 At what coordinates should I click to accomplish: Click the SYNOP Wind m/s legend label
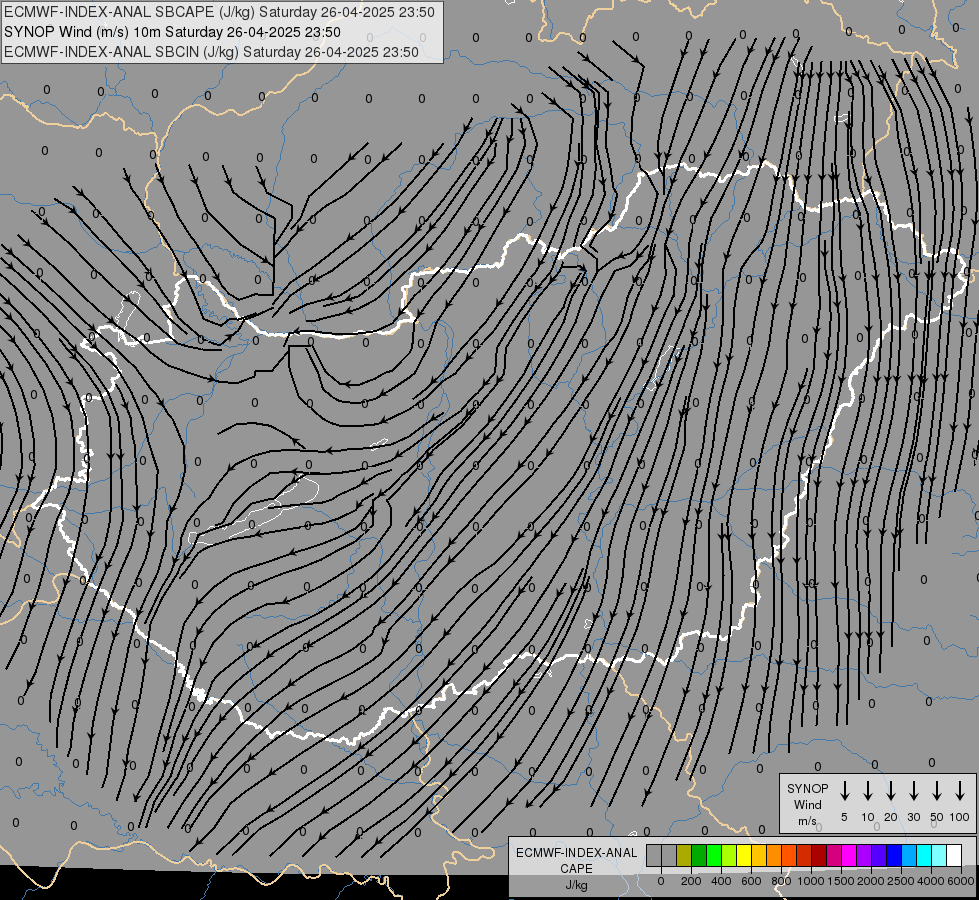[x=807, y=804]
